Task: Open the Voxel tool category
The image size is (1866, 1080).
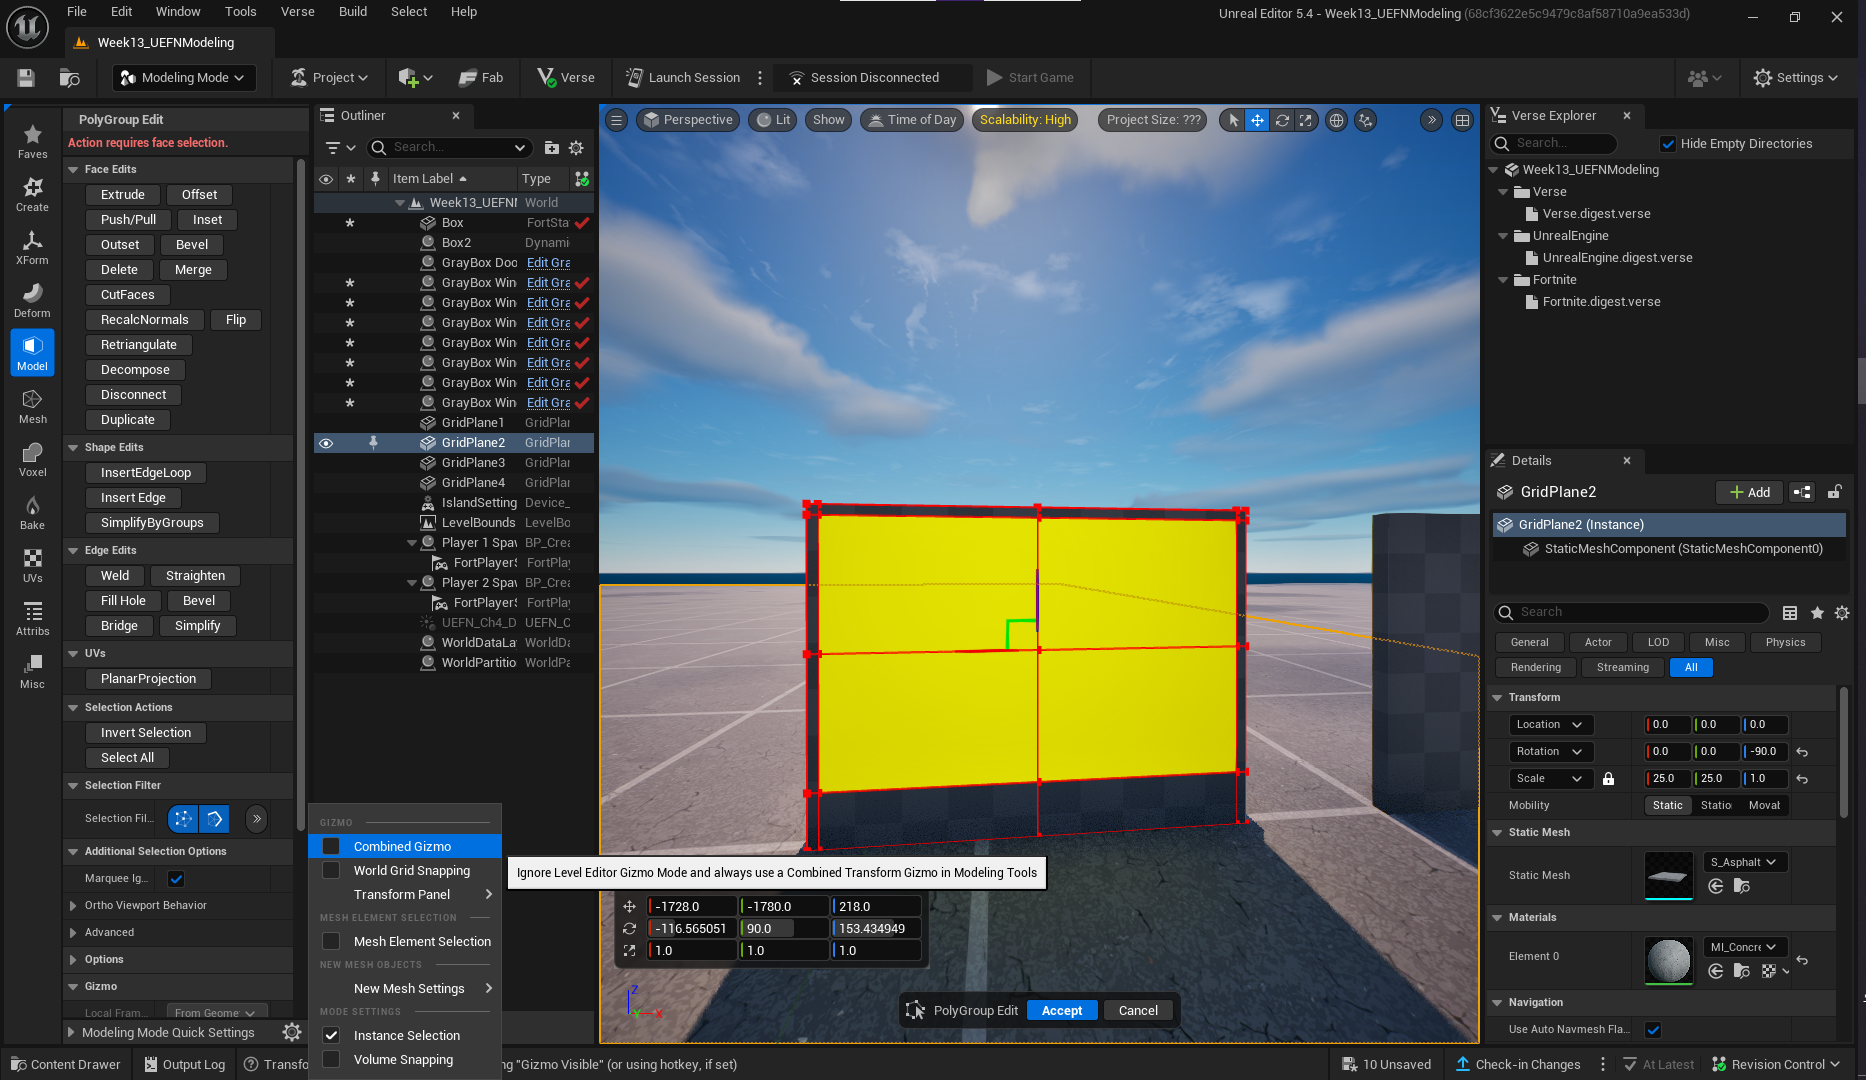Action: (x=32, y=459)
